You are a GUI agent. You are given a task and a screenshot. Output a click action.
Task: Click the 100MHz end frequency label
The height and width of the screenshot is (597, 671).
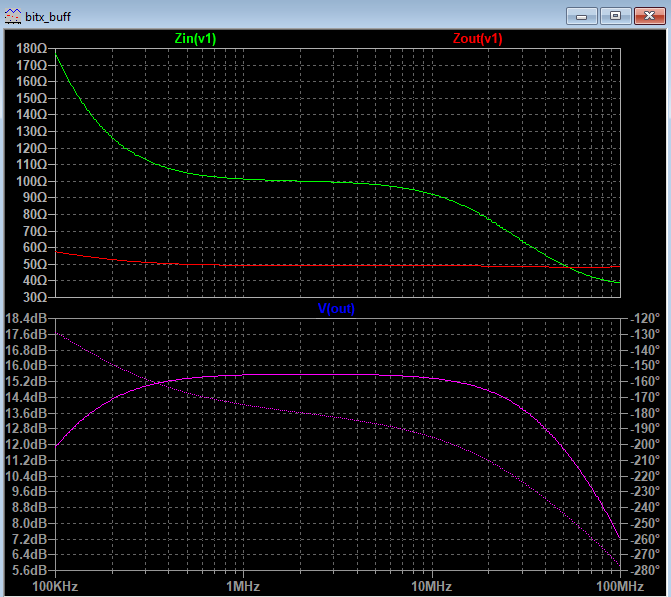point(620,584)
